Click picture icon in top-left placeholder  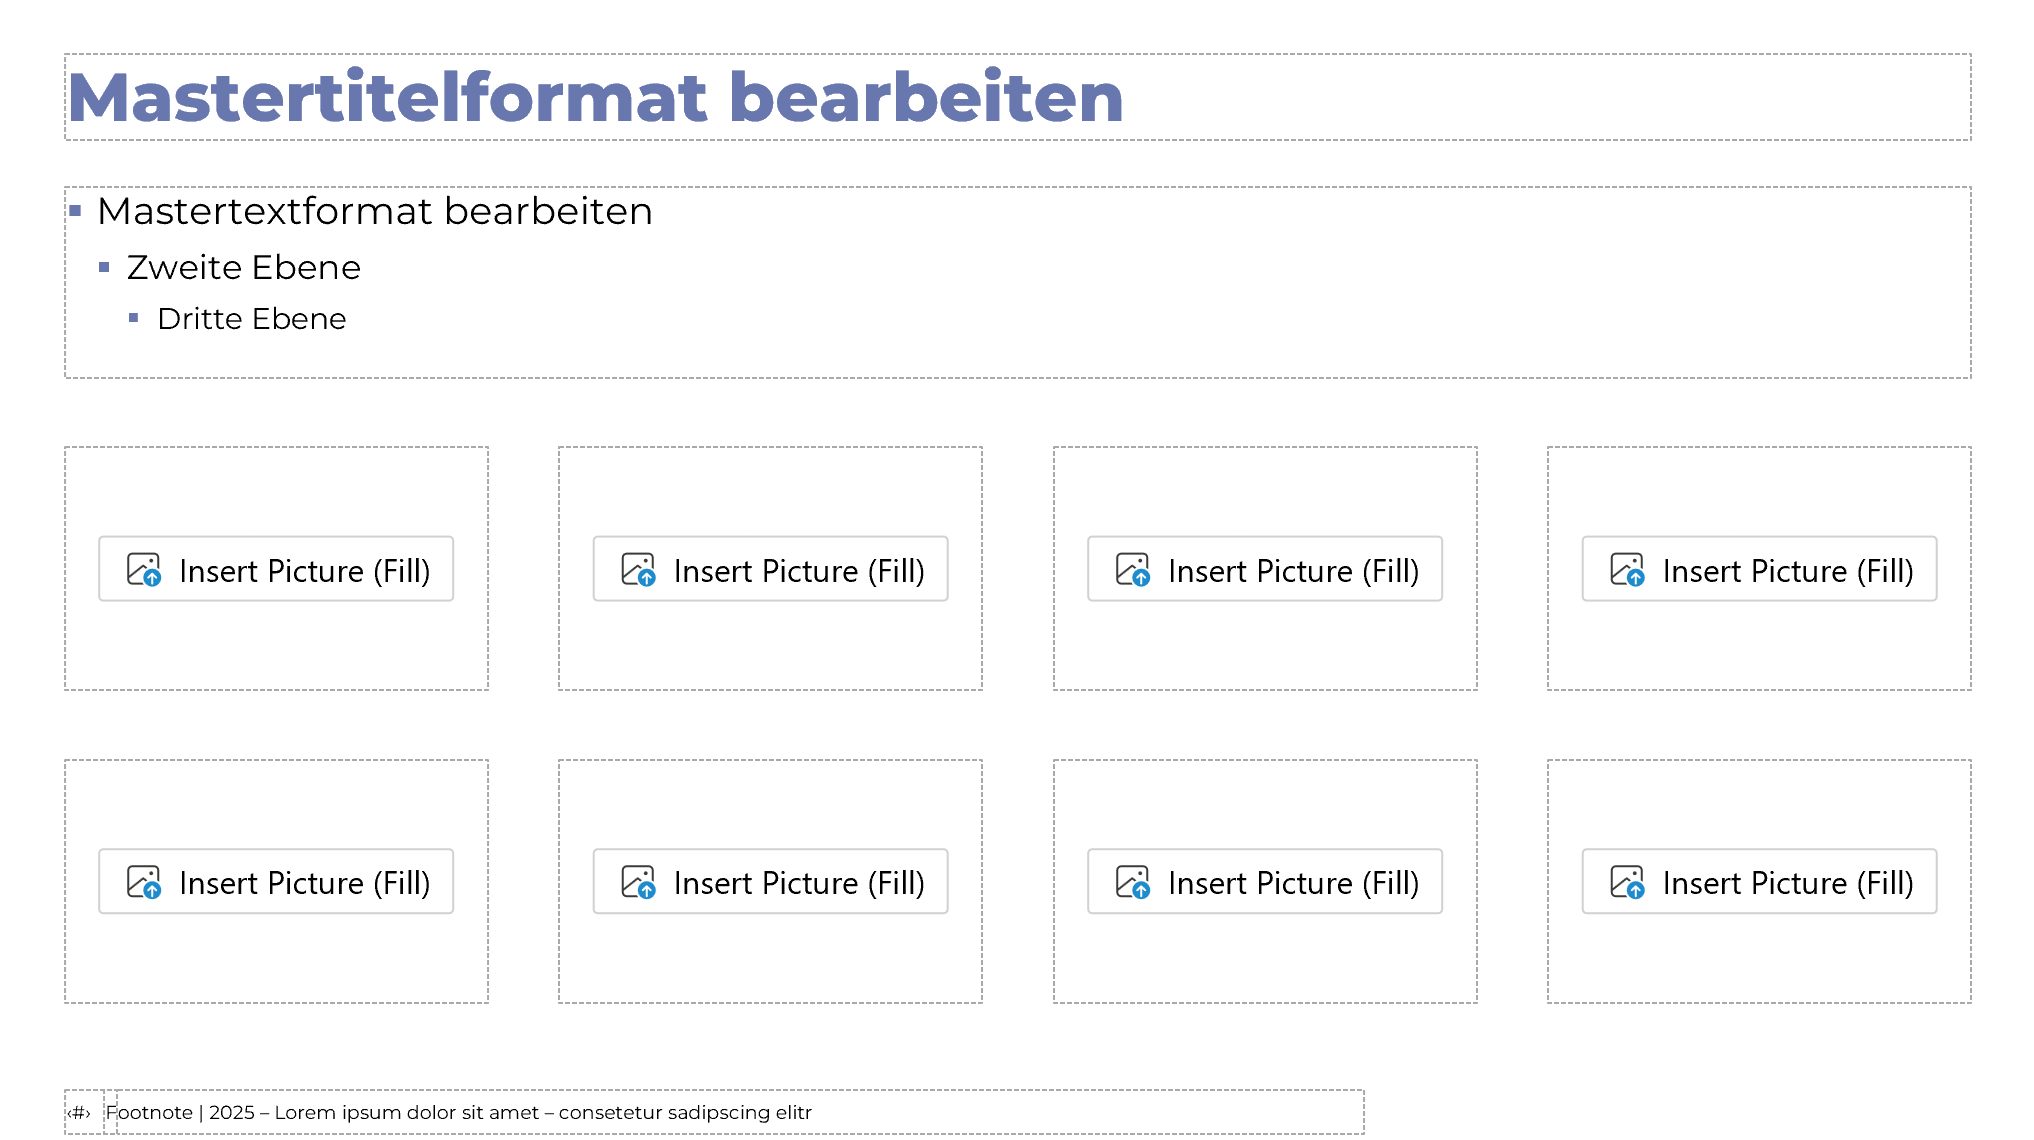144,570
